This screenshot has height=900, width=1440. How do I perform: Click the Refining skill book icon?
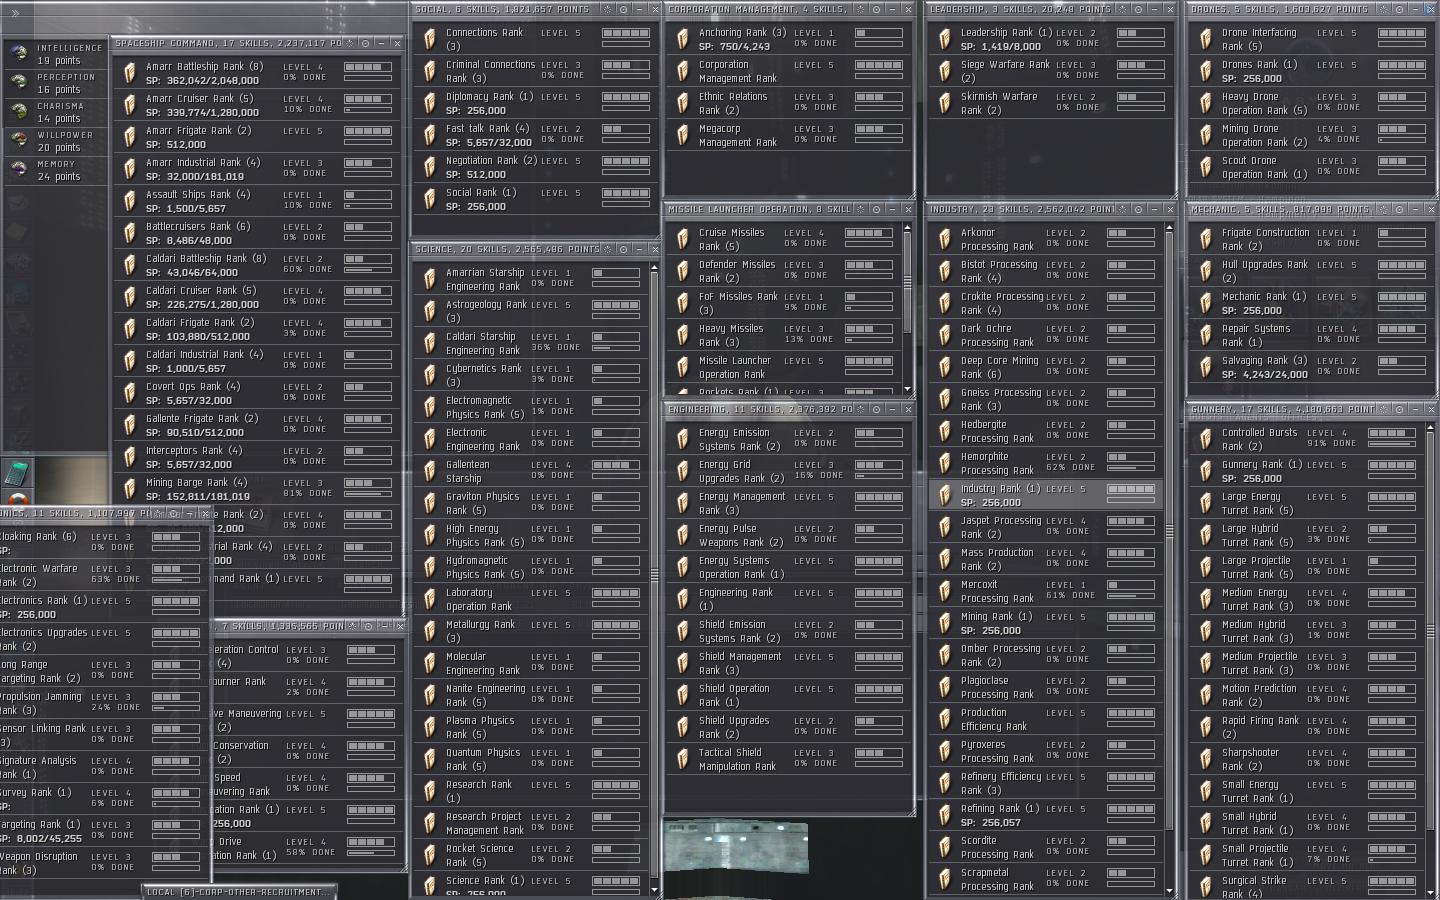click(944, 815)
